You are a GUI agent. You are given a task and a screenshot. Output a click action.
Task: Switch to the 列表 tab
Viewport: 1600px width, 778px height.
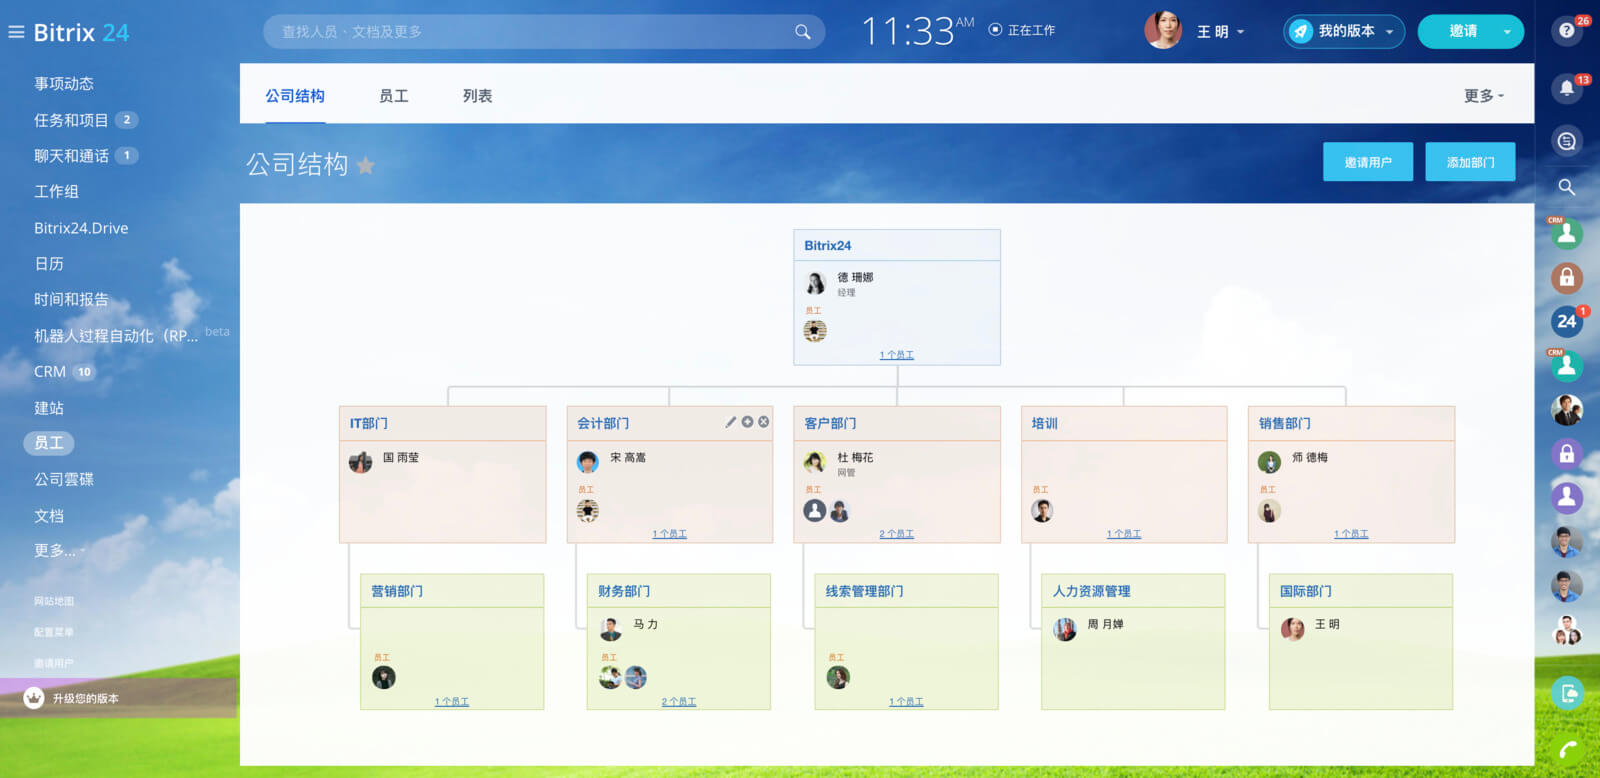coord(478,96)
